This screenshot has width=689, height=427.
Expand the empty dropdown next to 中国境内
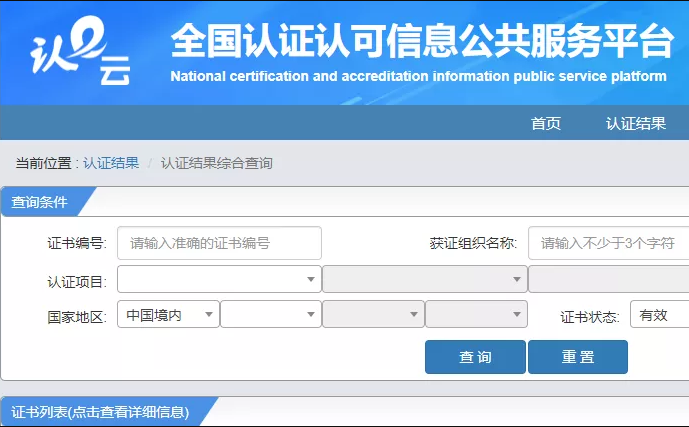pyautogui.click(x=271, y=315)
